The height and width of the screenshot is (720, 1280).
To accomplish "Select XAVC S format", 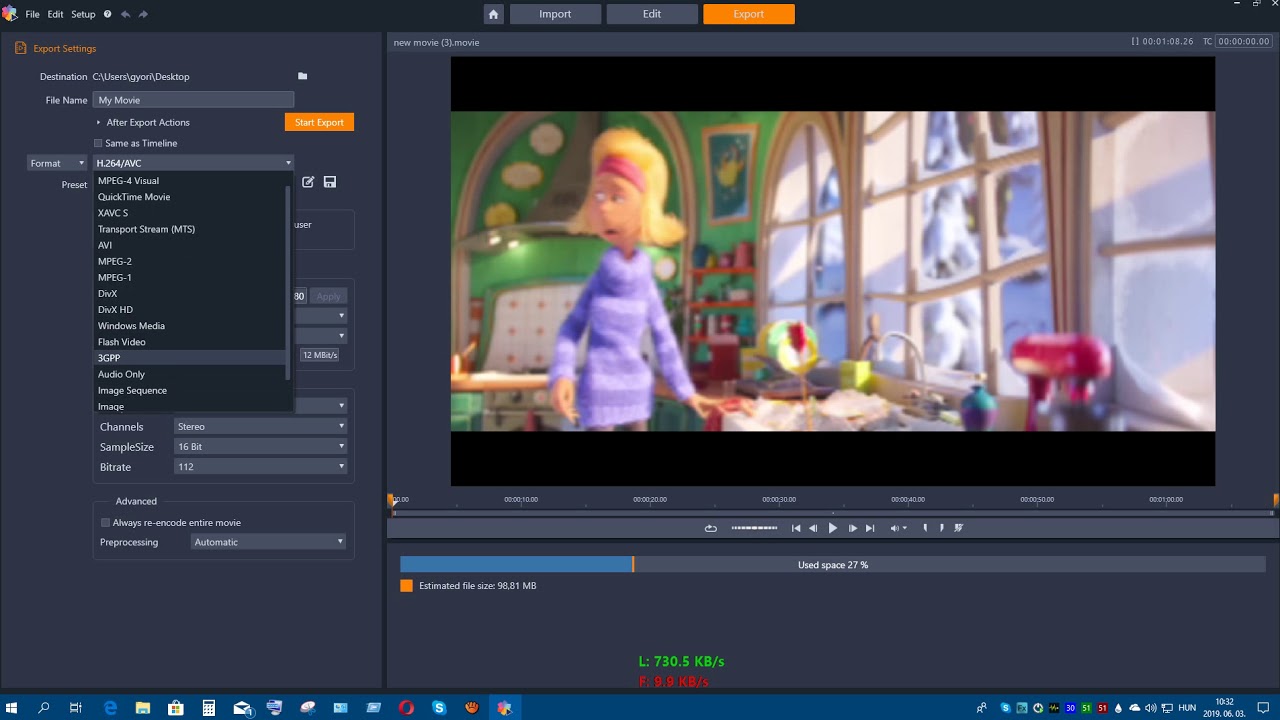I will click(189, 213).
